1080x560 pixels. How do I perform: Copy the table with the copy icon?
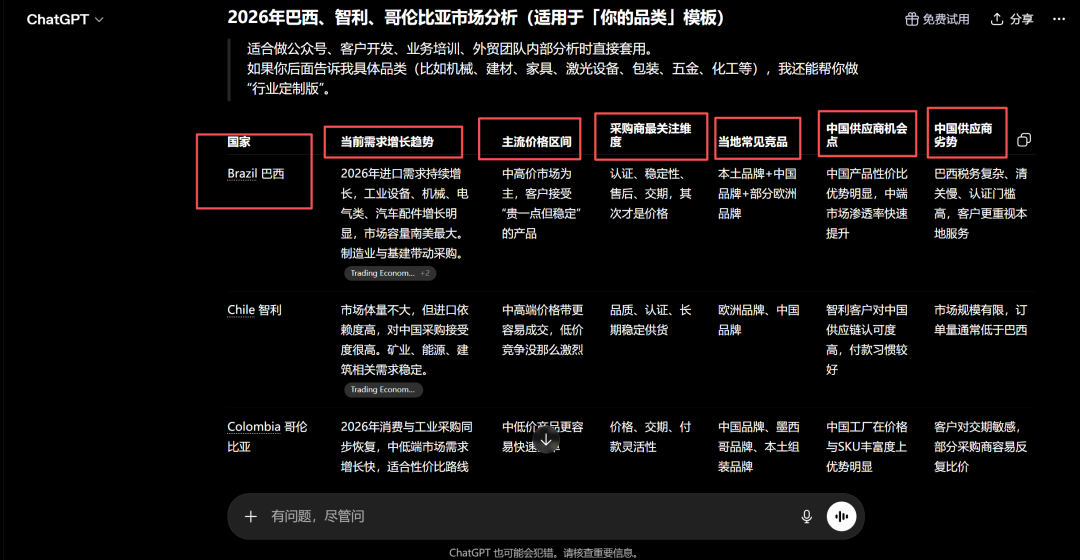(1024, 140)
